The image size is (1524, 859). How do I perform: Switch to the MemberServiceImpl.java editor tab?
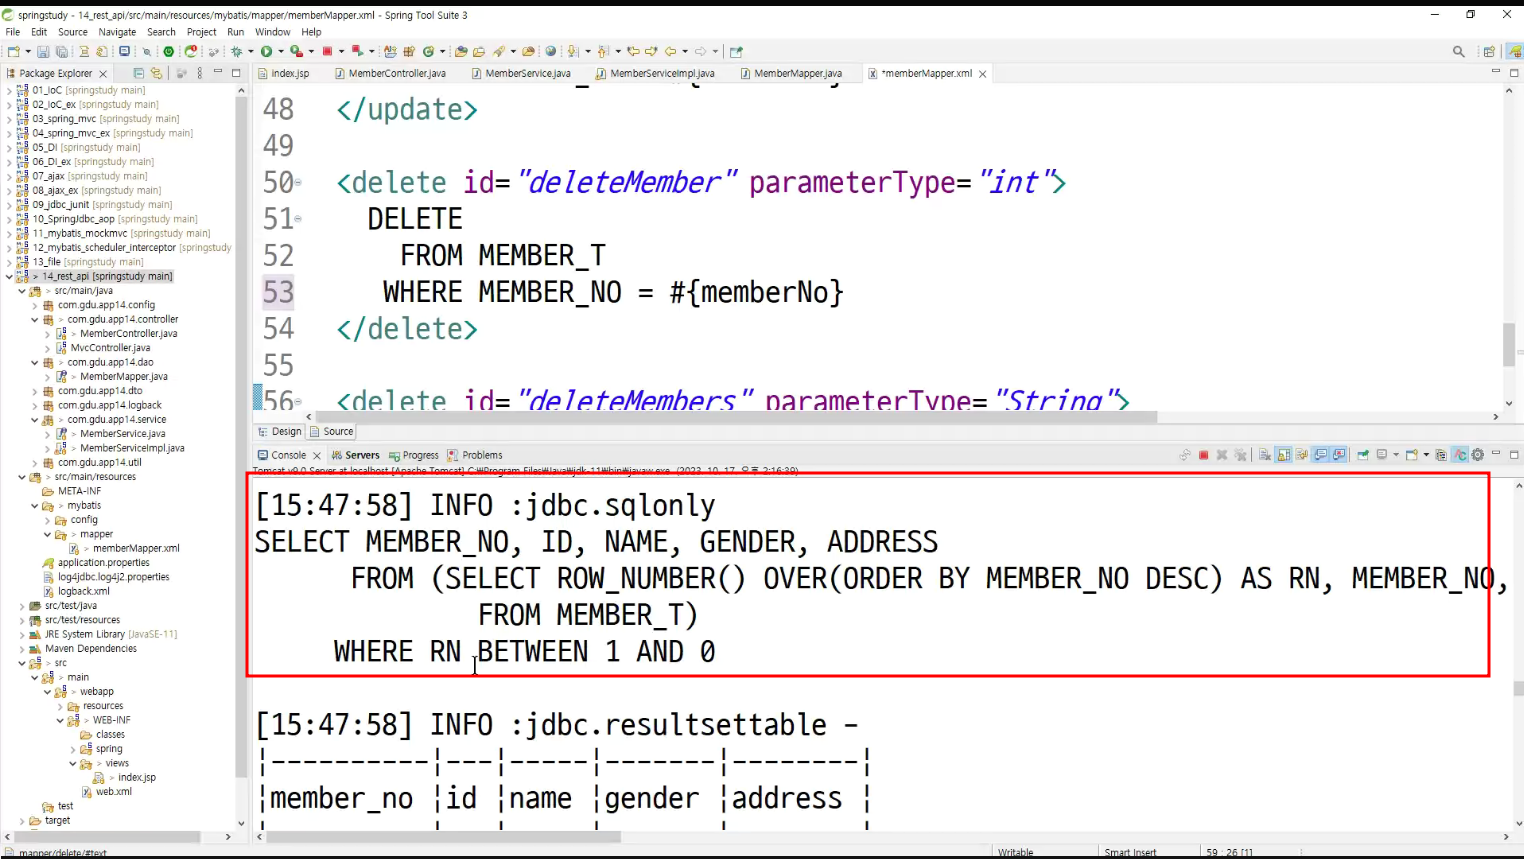(655, 73)
